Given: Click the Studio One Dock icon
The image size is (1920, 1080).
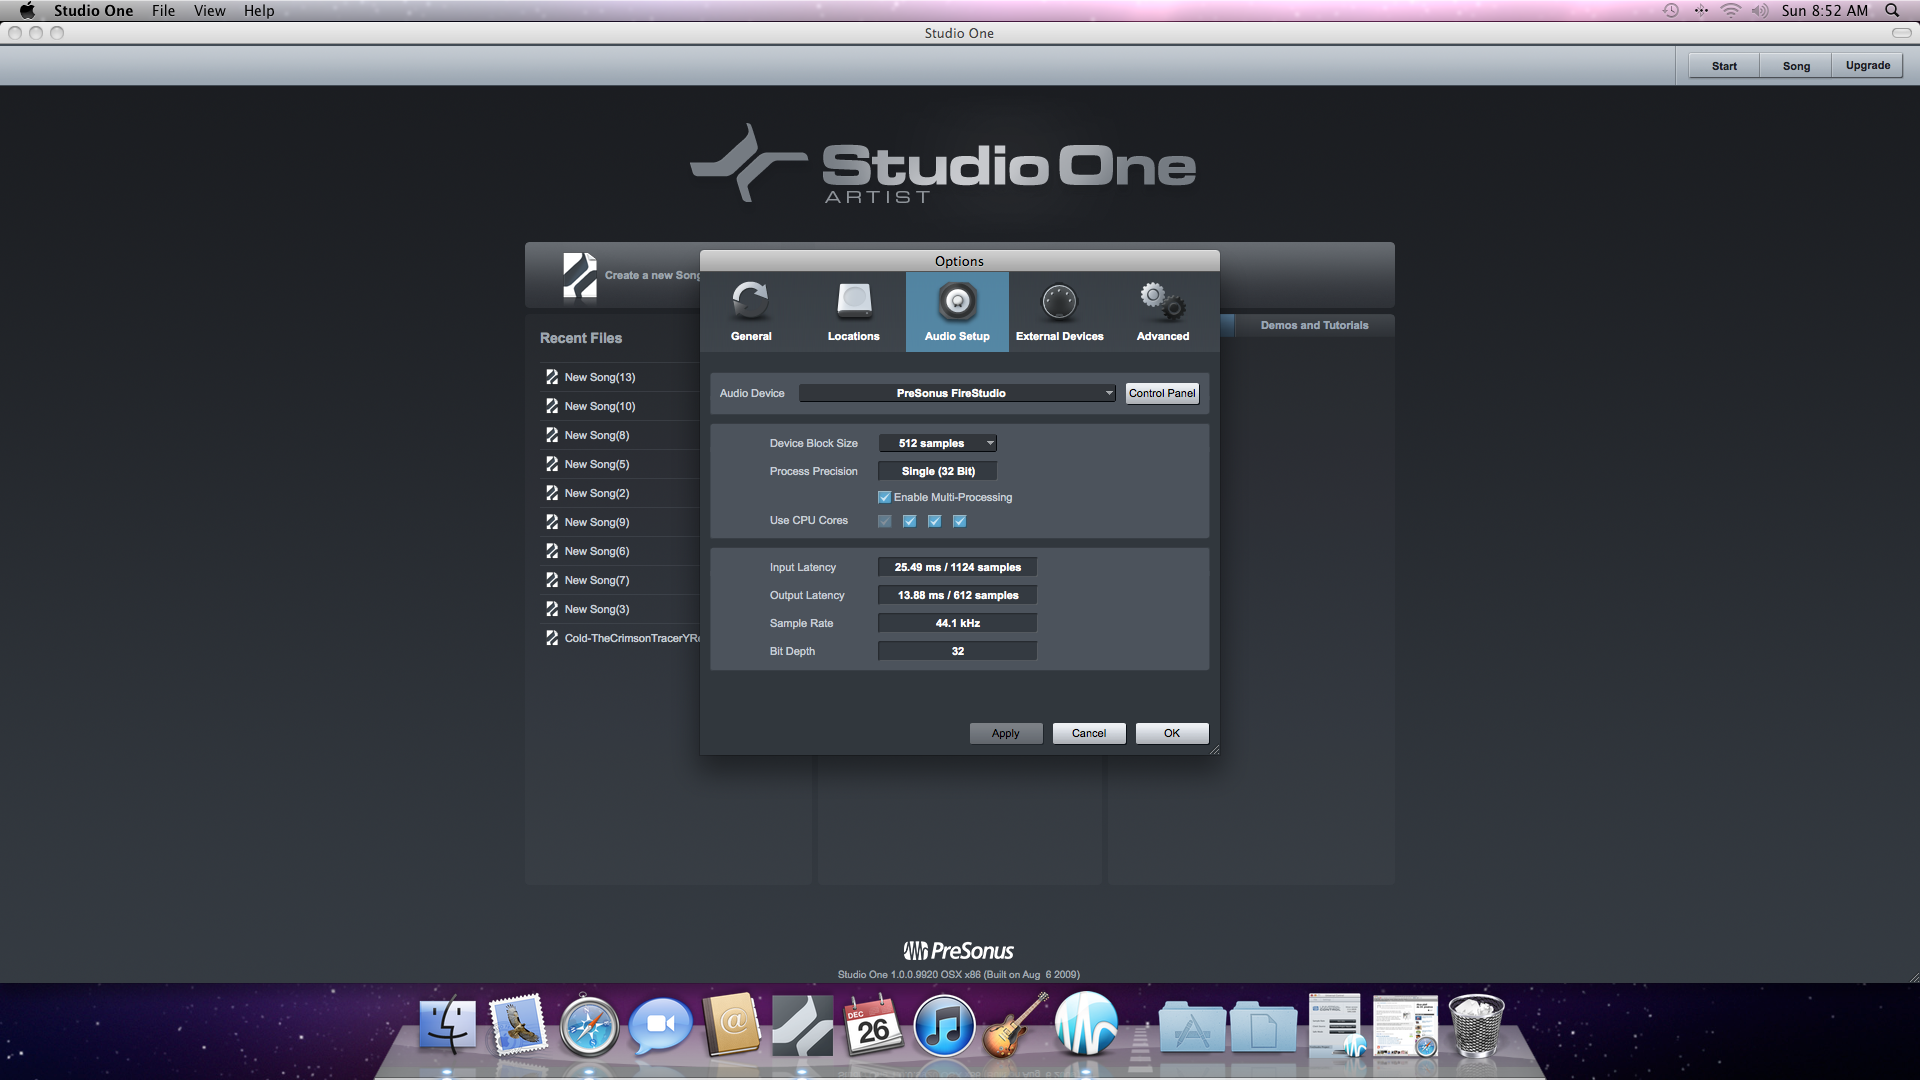Looking at the screenshot, I should (x=802, y=1026).
